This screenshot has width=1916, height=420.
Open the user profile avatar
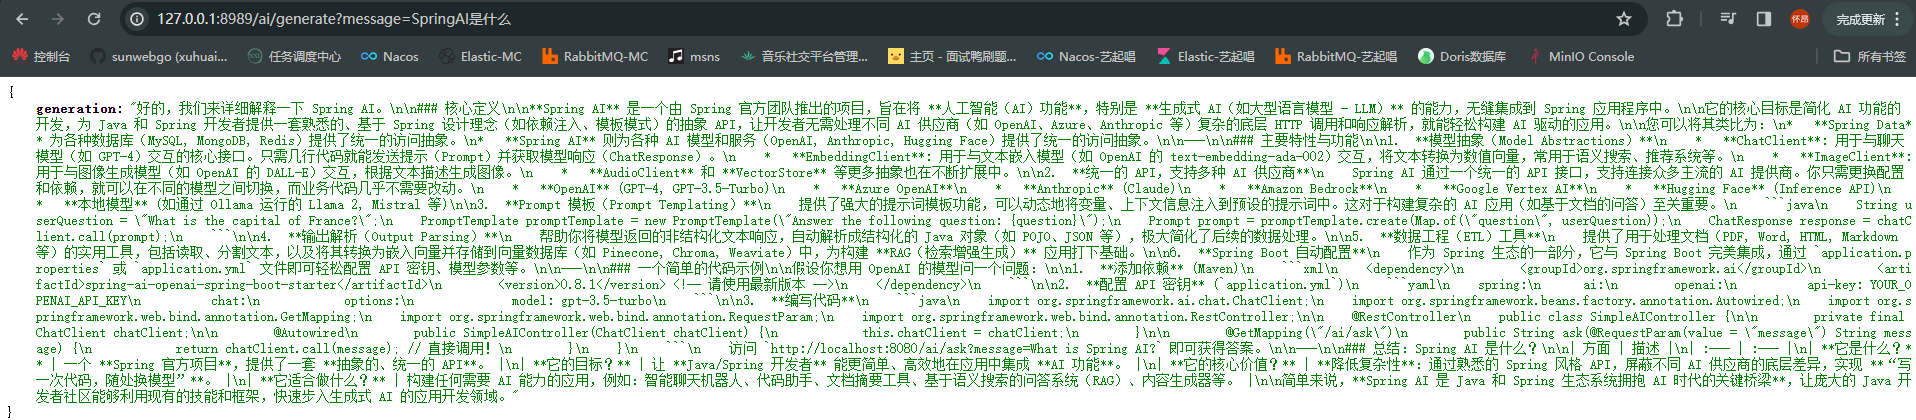[1800, 19]
